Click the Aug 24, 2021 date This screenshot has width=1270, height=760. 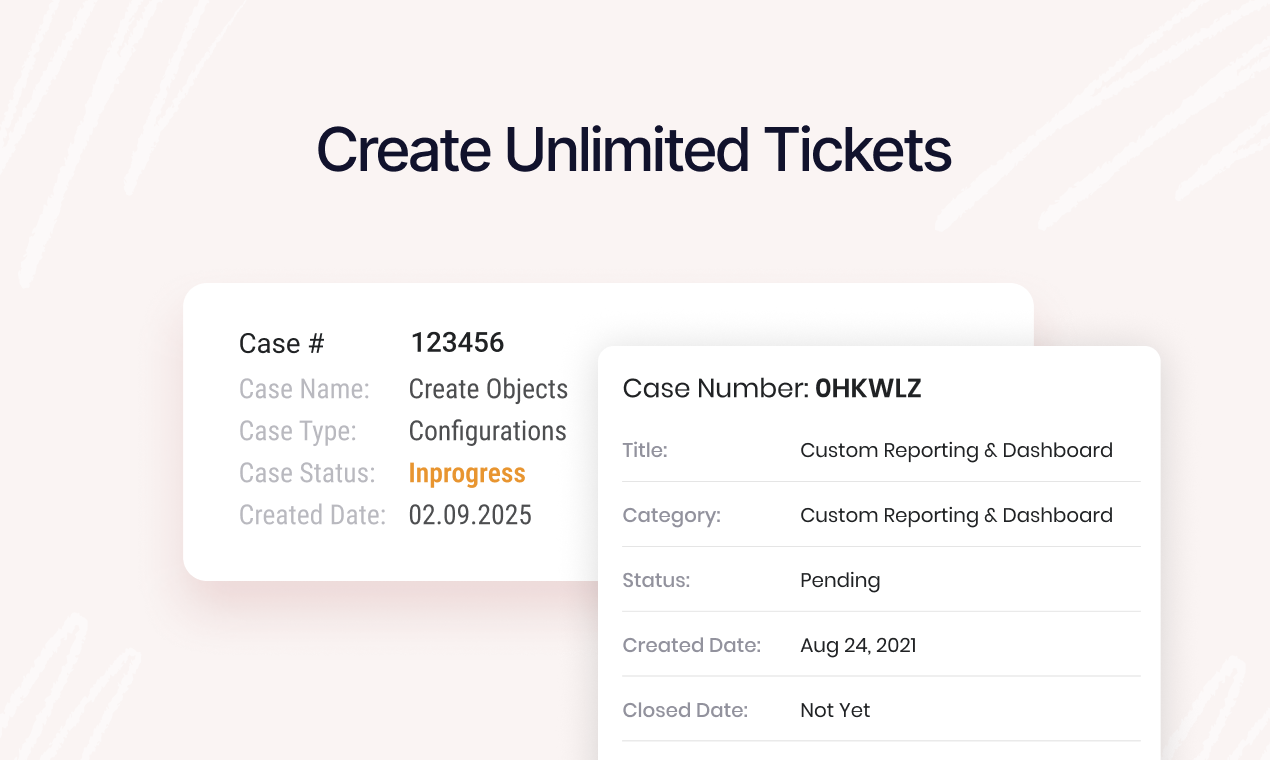[858, 645]
